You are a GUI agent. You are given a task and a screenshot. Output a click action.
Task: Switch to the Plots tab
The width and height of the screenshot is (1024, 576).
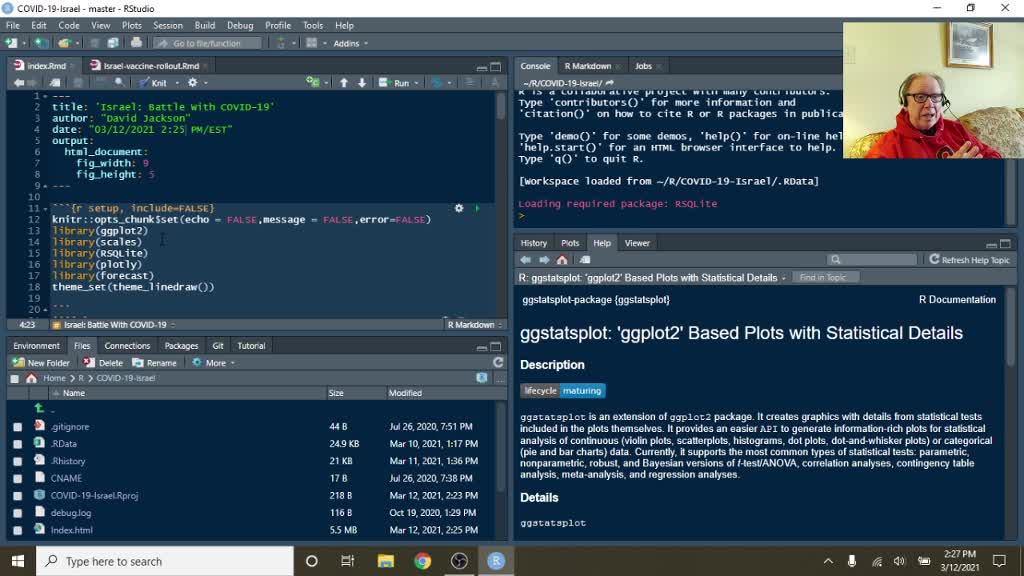click(569, 243)
